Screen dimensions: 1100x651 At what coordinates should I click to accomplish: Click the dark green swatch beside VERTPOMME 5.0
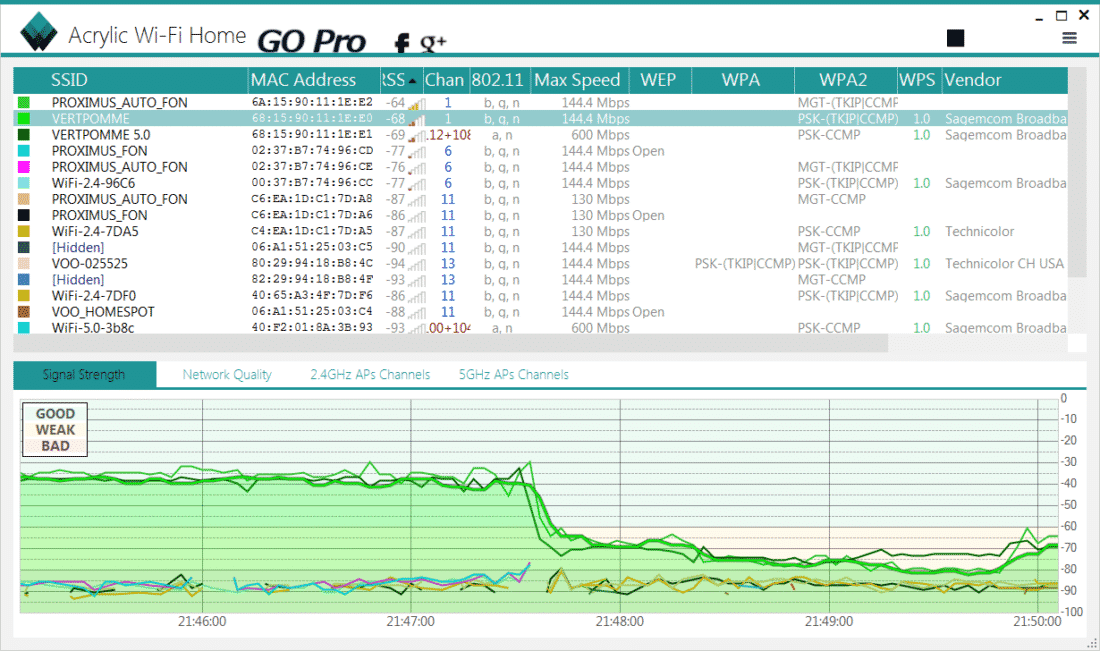point(24,135)
